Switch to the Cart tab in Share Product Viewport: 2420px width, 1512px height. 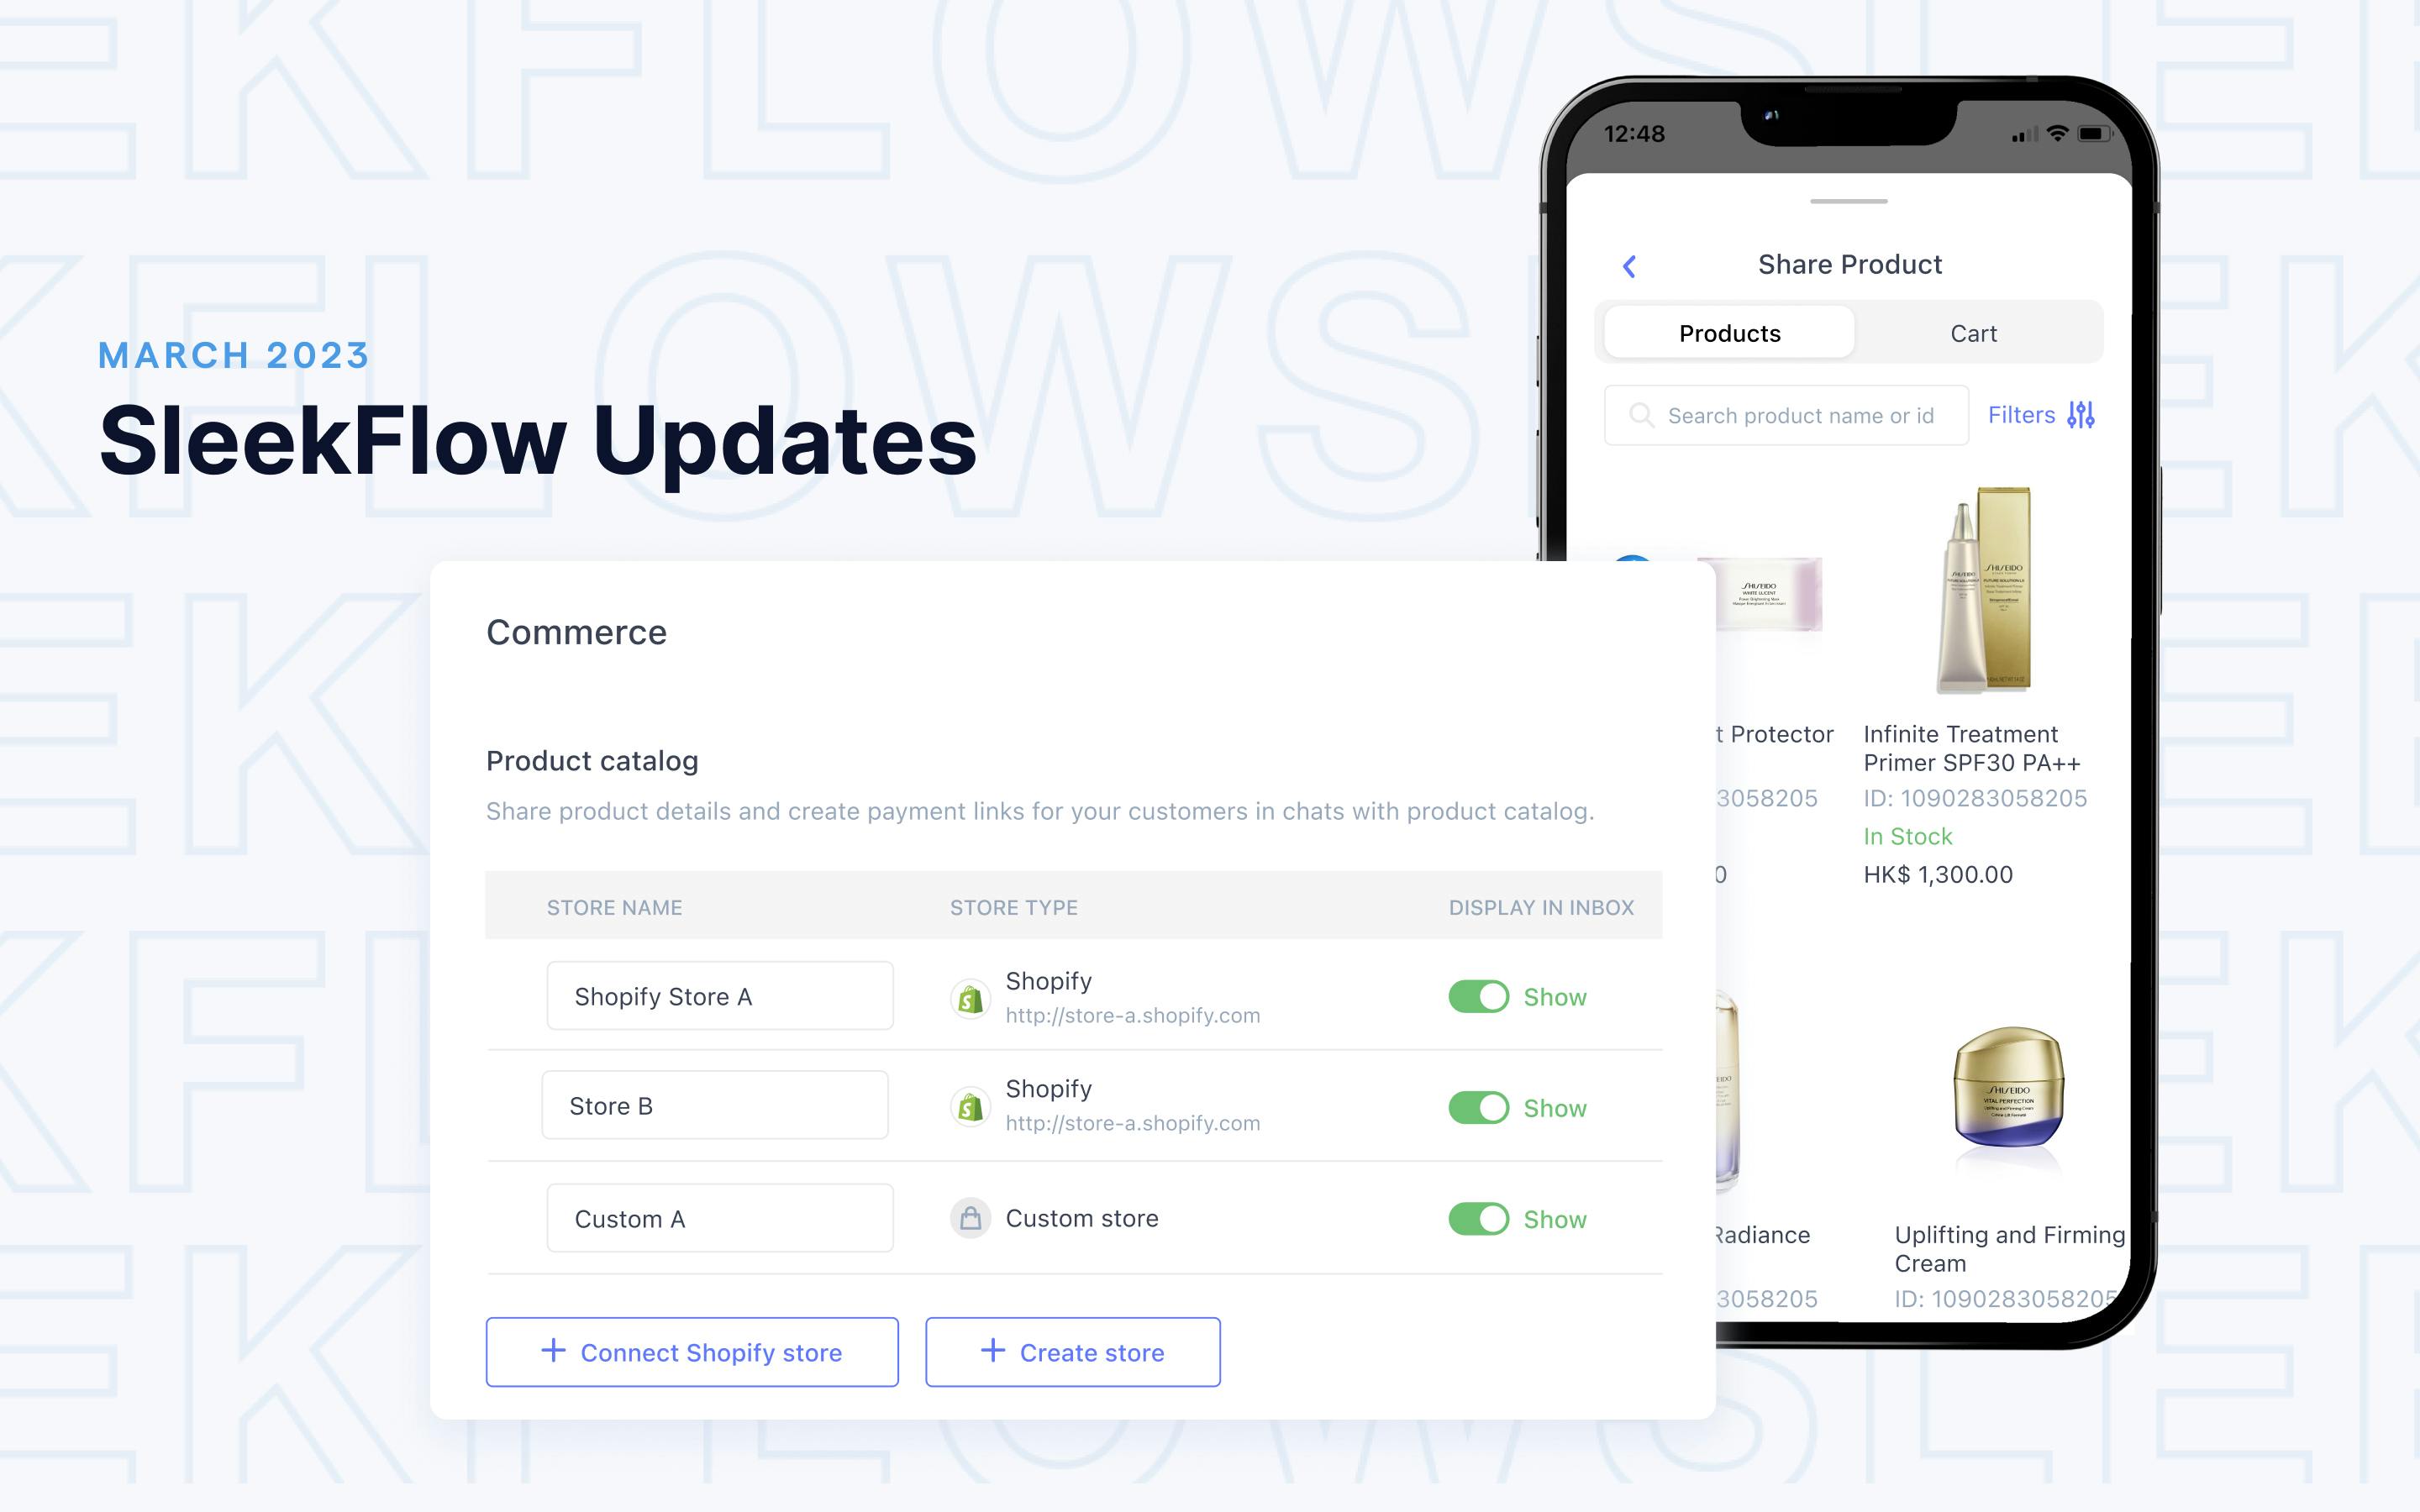point(1974,333)
